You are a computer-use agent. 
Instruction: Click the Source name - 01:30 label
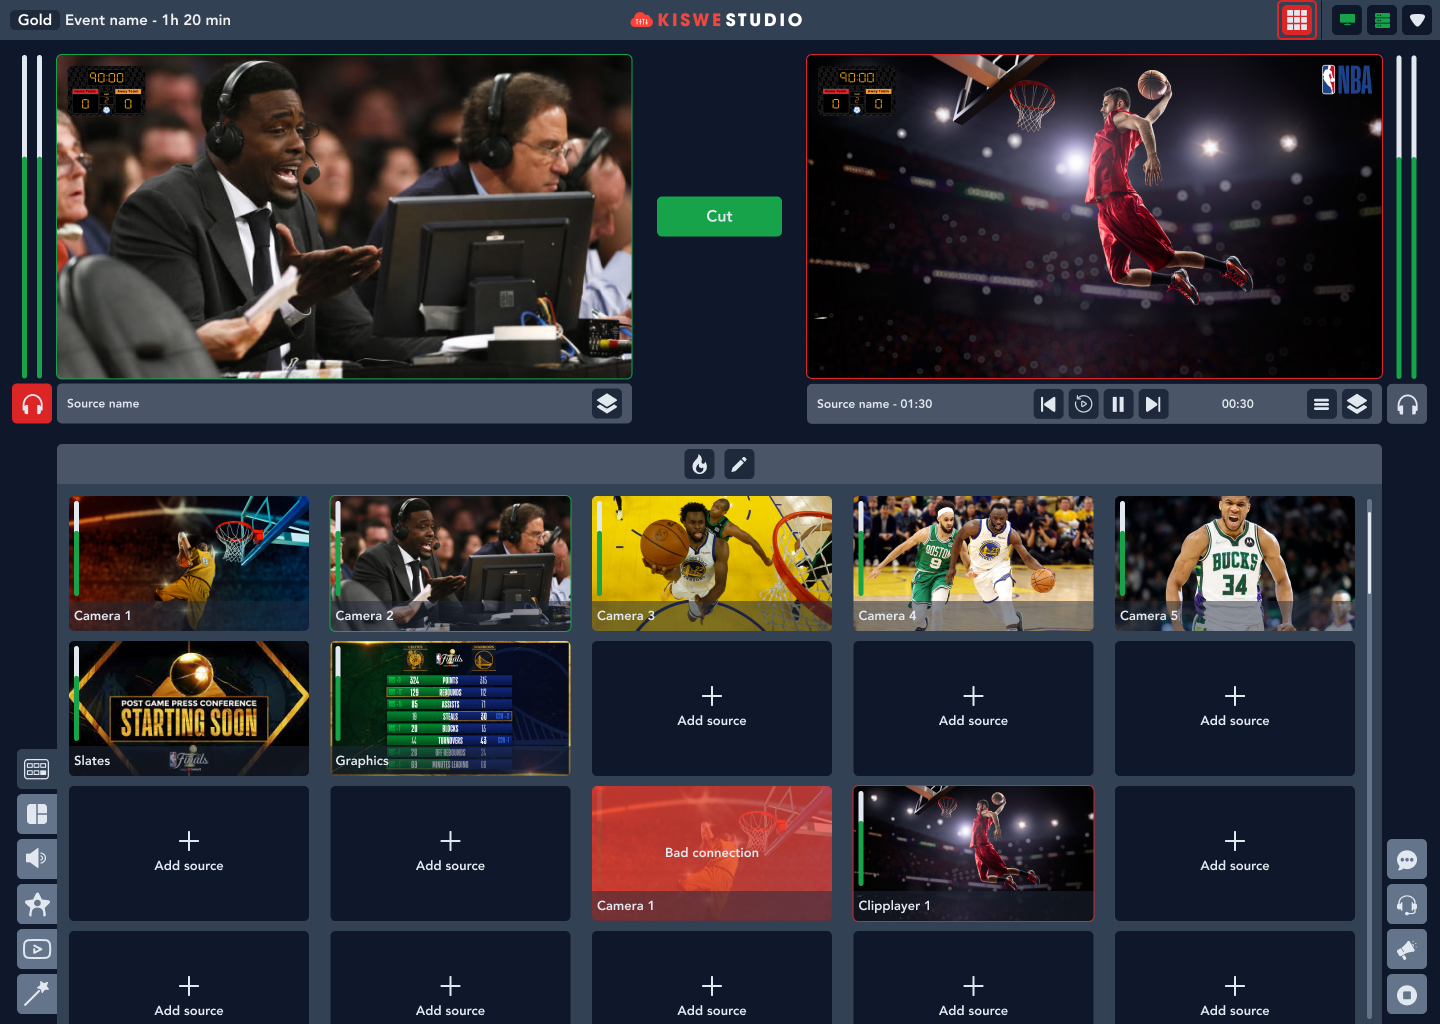[x=874, y=404]
